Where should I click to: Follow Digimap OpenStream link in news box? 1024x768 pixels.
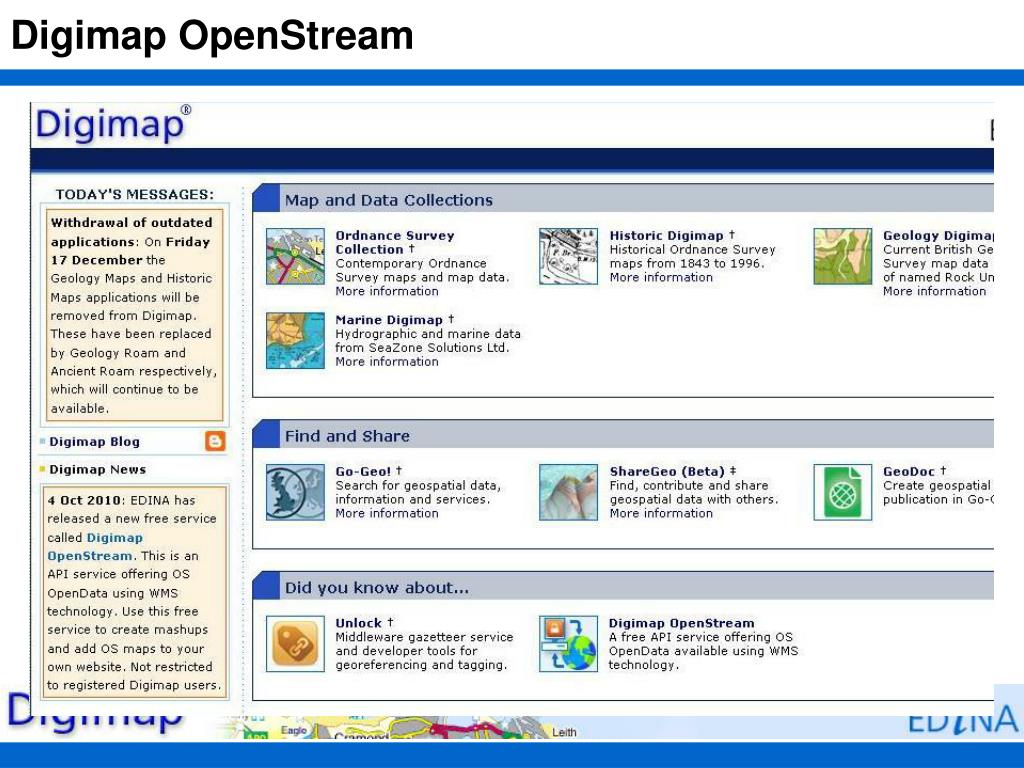(x=95, y=547)
